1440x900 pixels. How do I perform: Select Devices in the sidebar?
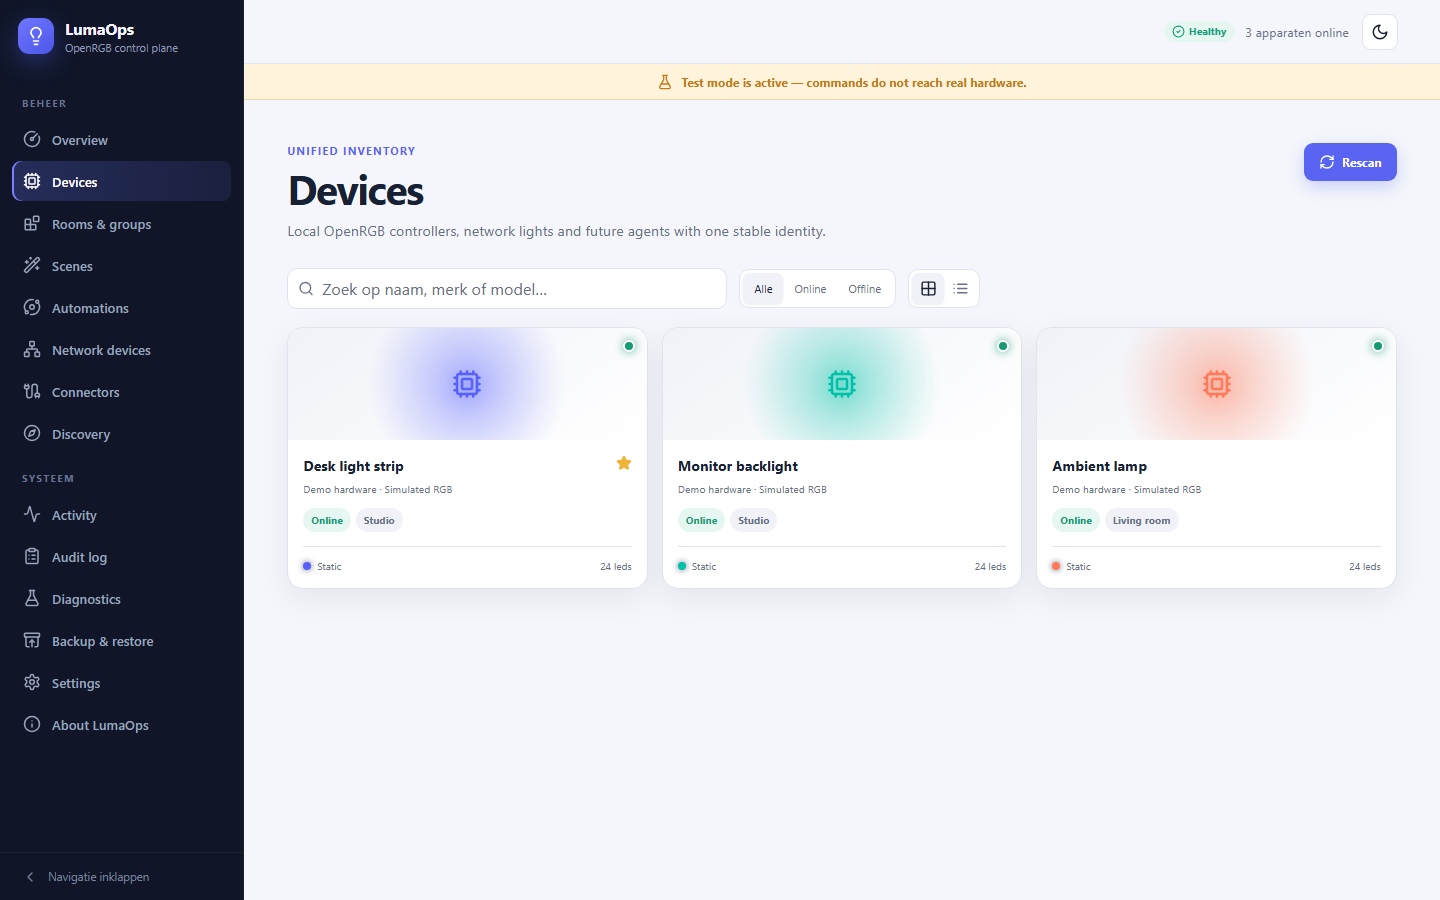point(121,182)
